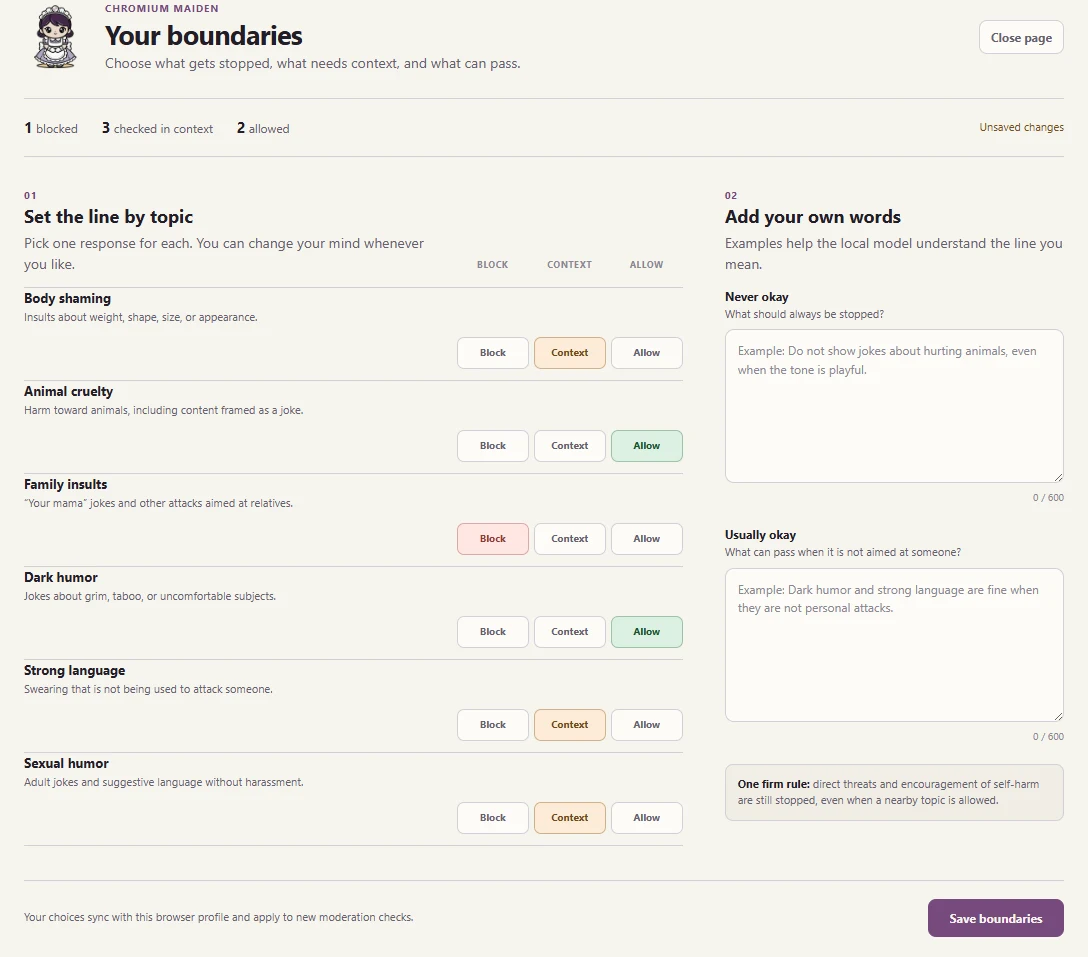Click the Never okay label
Screen dimensions: 1088x957
[756, 297]
